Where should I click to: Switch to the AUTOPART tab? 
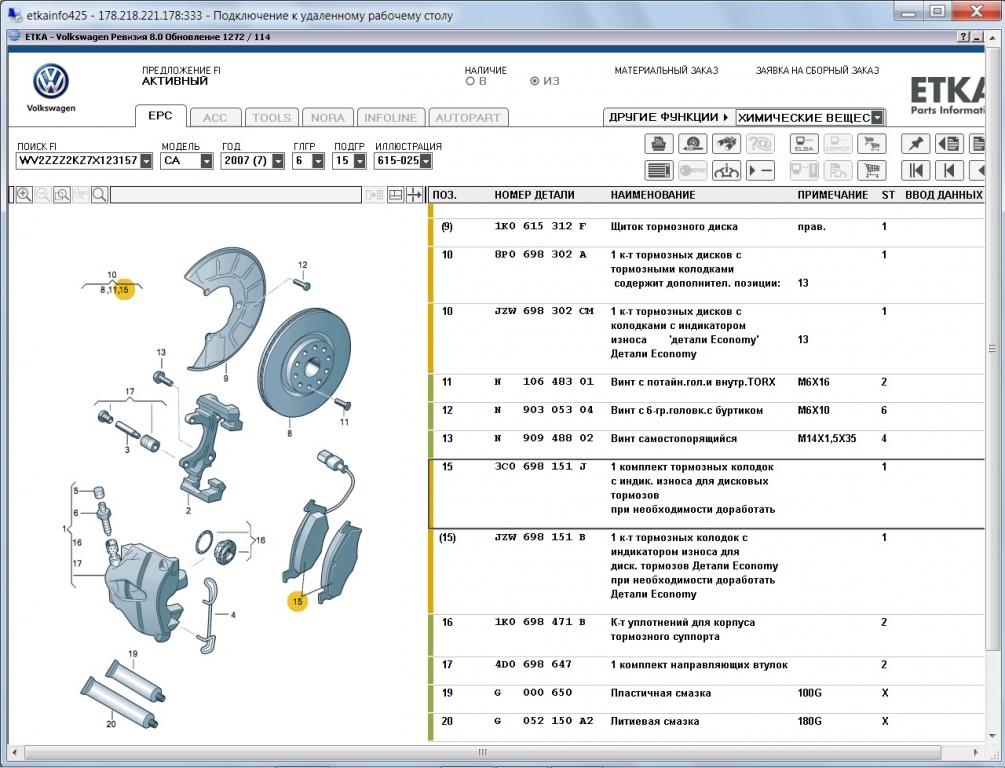pyautogui.click(x=468, y=118)
